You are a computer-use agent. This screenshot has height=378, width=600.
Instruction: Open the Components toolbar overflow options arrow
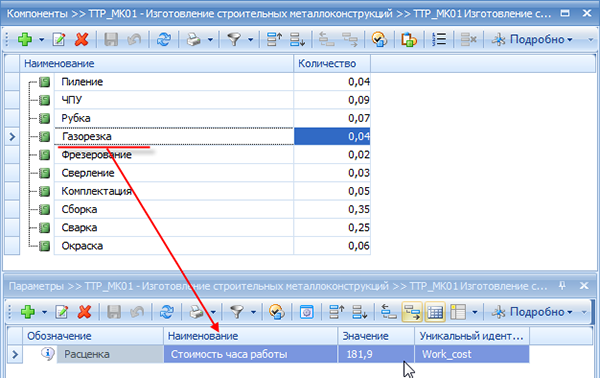590,40
